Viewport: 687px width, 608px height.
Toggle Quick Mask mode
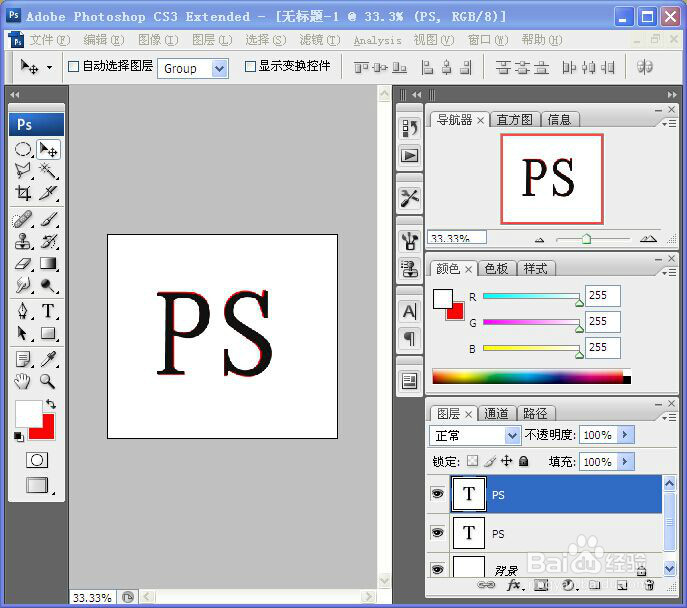click(37, 460)
